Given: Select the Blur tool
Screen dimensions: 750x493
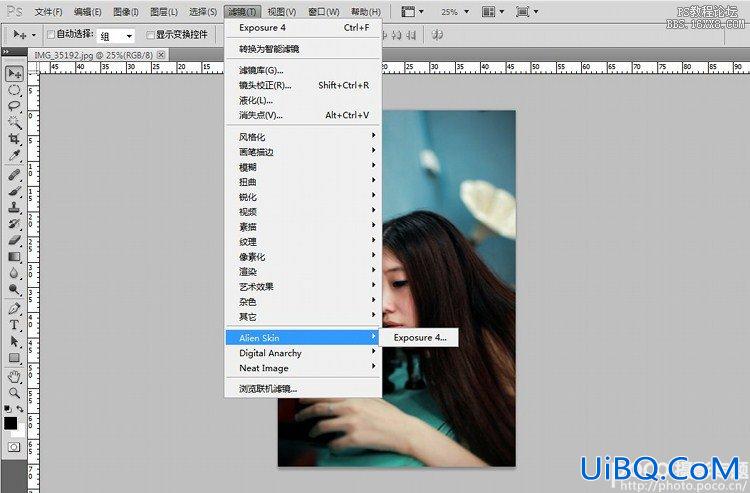Looking at the screenshot, I should (14, 273).
